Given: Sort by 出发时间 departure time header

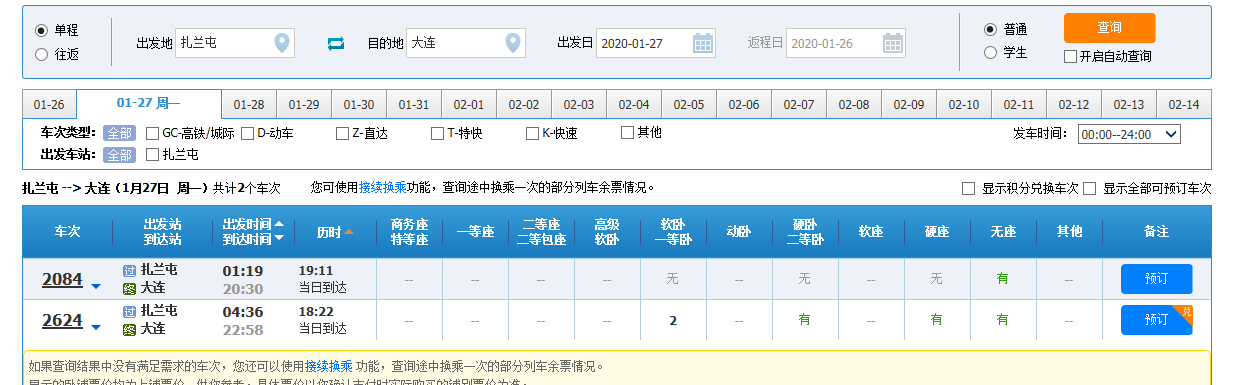Looking at the screenshot, I should pyautogui.click(x=253, y=224).
